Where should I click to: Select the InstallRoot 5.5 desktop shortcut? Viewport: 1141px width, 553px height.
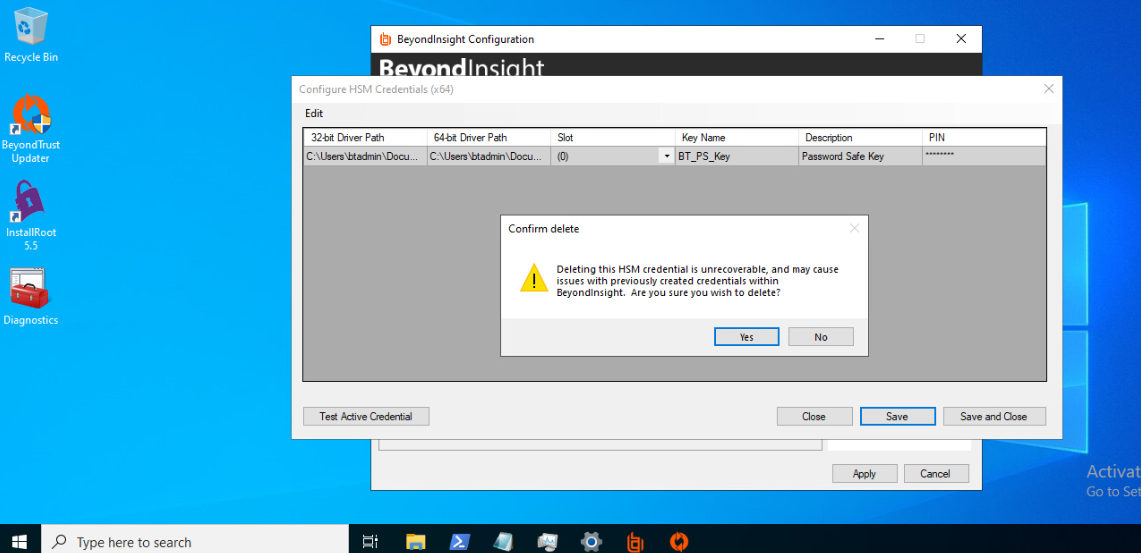click(x=31, y=216)
